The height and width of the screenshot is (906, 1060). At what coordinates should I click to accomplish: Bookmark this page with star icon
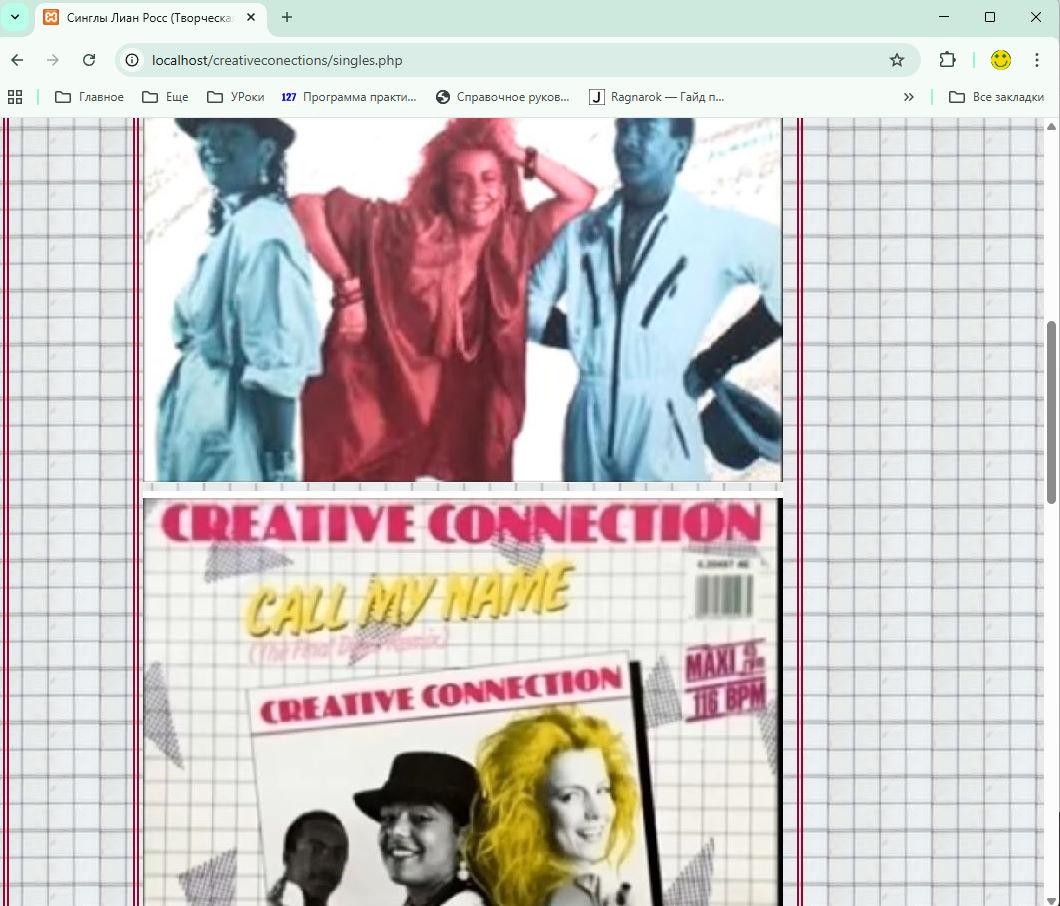pyautogui.click(x=896, y=60)
